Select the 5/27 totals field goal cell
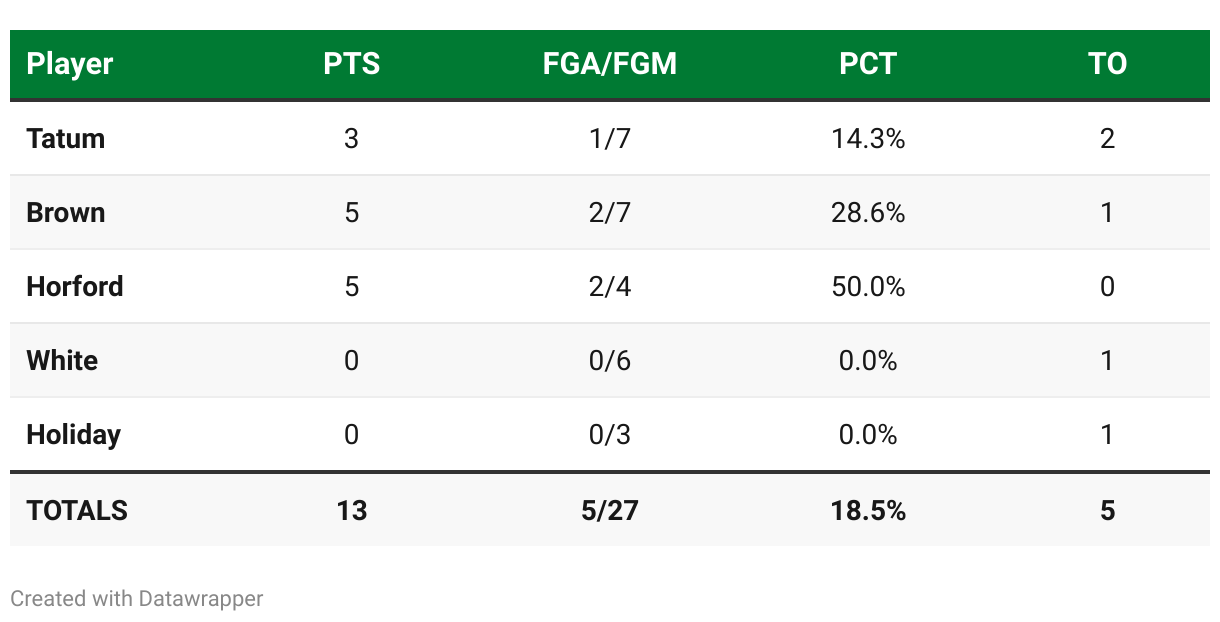1220x622 pixels. click(609, 510)
